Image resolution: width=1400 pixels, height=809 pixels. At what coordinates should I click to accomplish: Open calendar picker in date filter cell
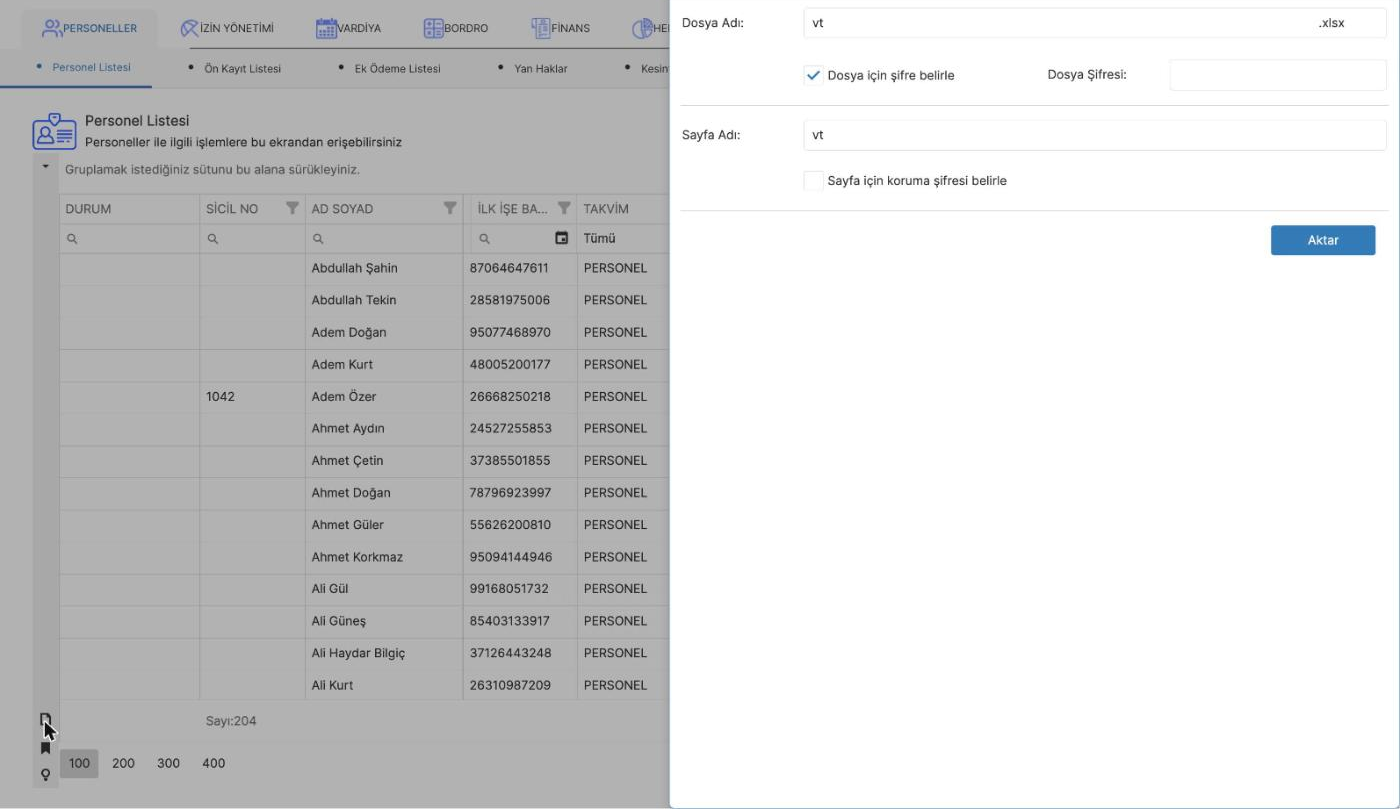coord(561,238)
